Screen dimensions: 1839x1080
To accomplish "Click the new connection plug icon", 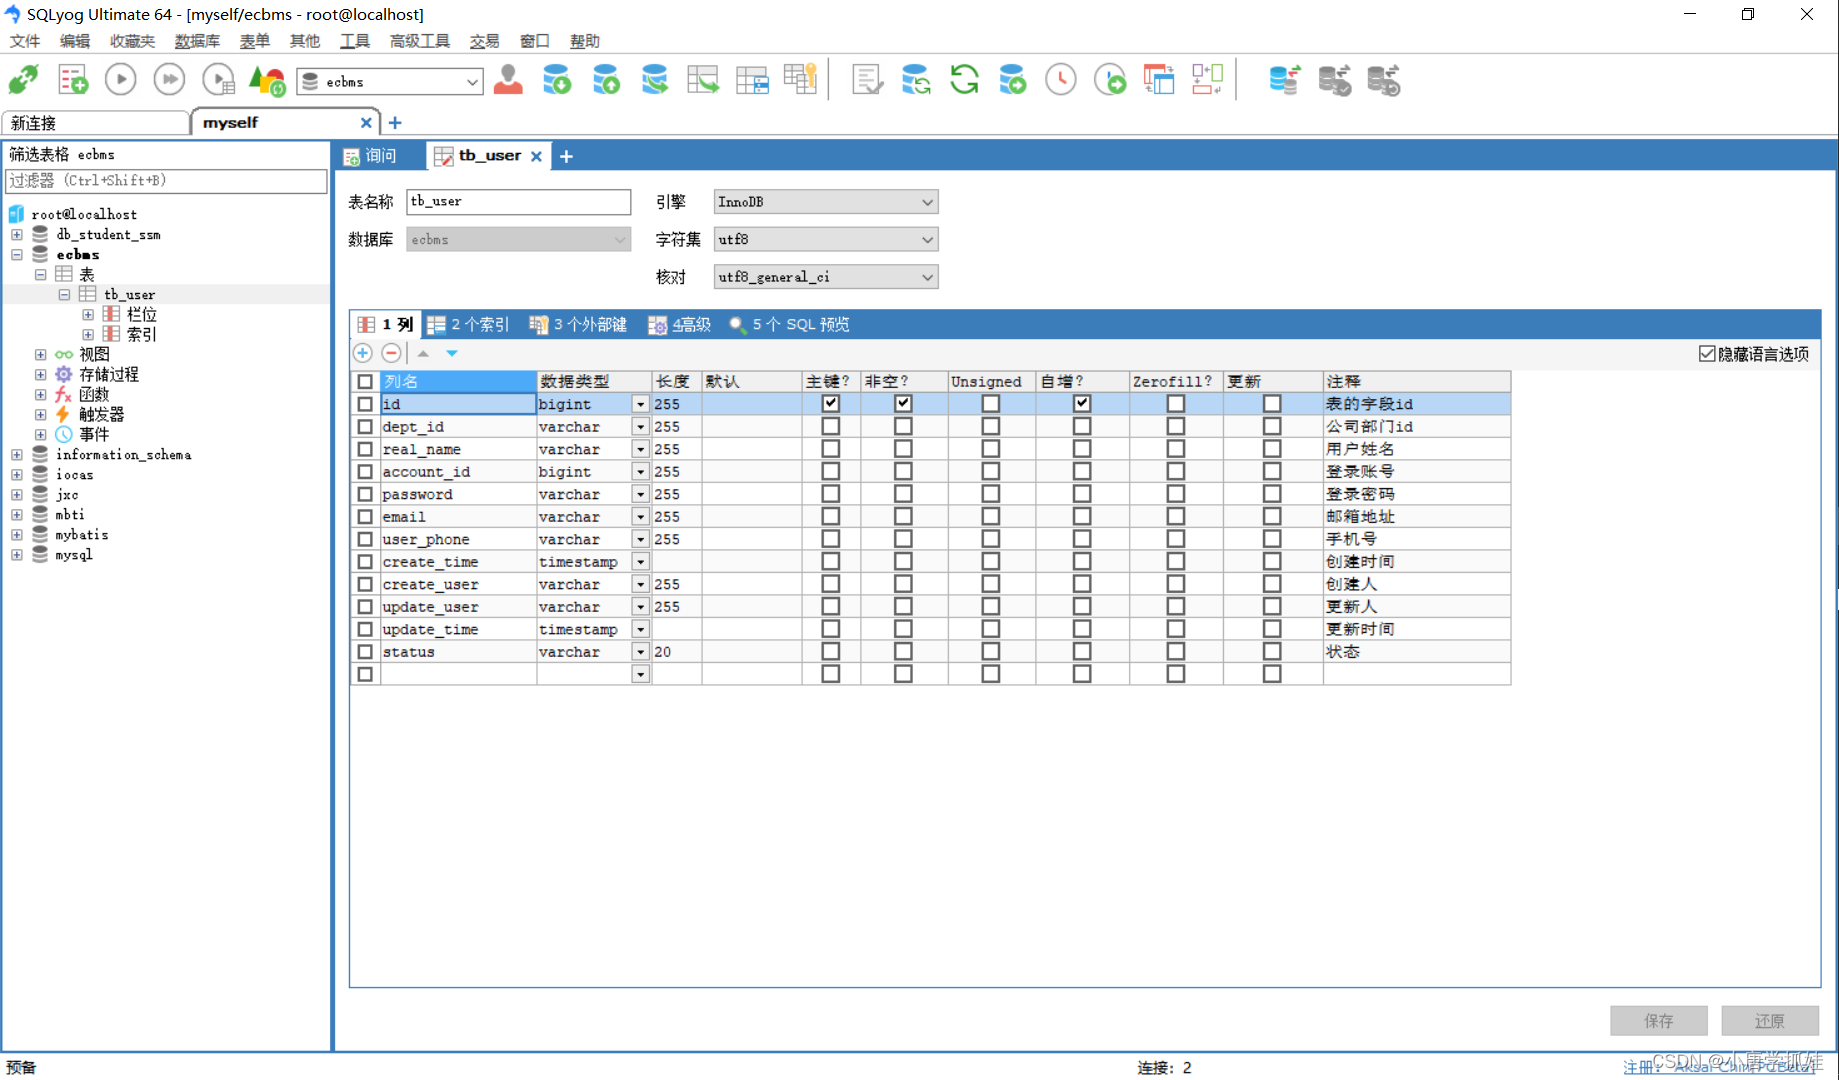I will click(x=24, y=80).
